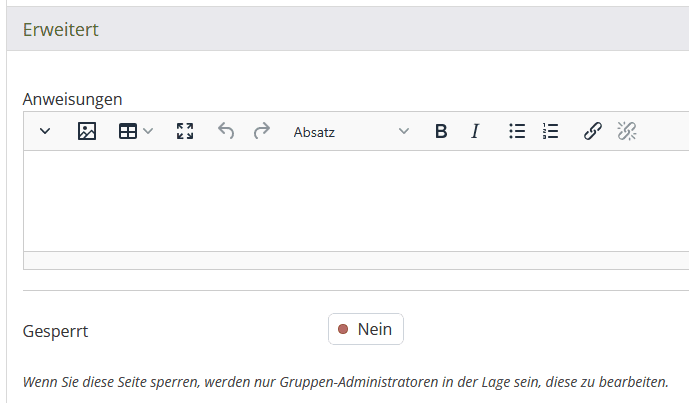Image resolution: width=689 pixels, height=403 pixels.
Task: Remove link with broken chain icon
Action: point(627,131)
